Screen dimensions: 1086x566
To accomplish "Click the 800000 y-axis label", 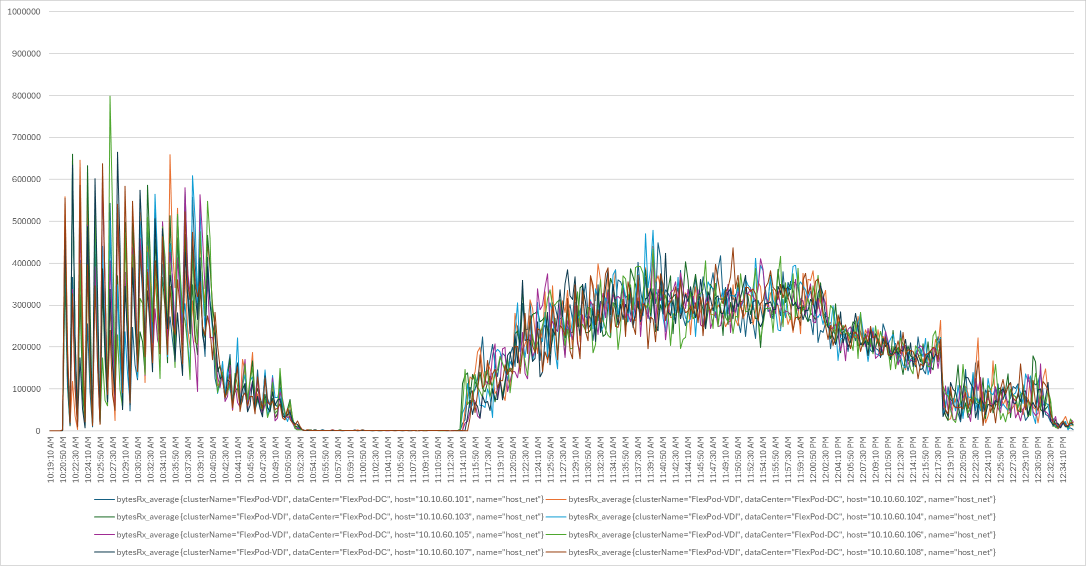I will click(24, 96).
